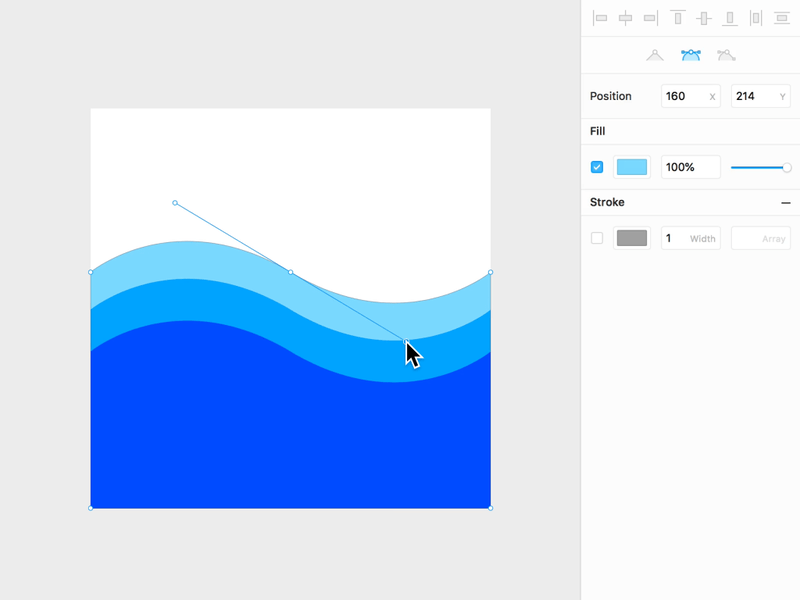Collapse the Stroke section with minus

[x=788, y=202]
